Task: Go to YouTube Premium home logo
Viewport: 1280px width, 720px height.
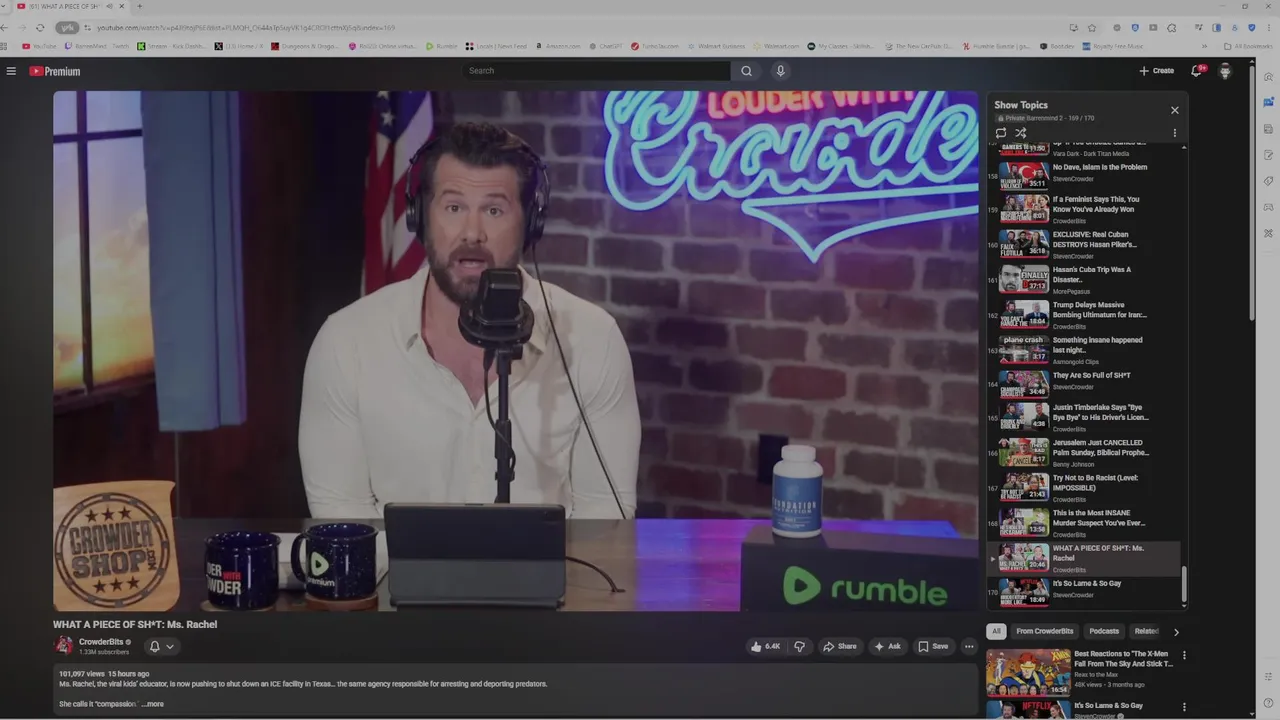Action: 54,71
